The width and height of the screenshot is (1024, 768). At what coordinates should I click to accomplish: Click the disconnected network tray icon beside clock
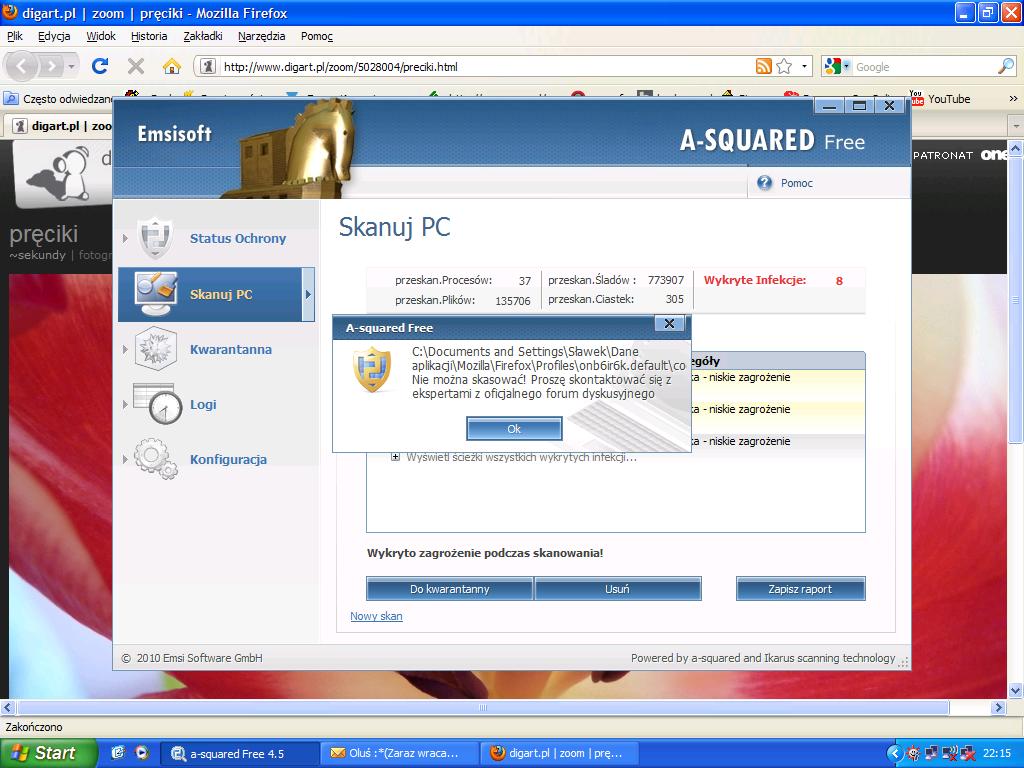968,754
